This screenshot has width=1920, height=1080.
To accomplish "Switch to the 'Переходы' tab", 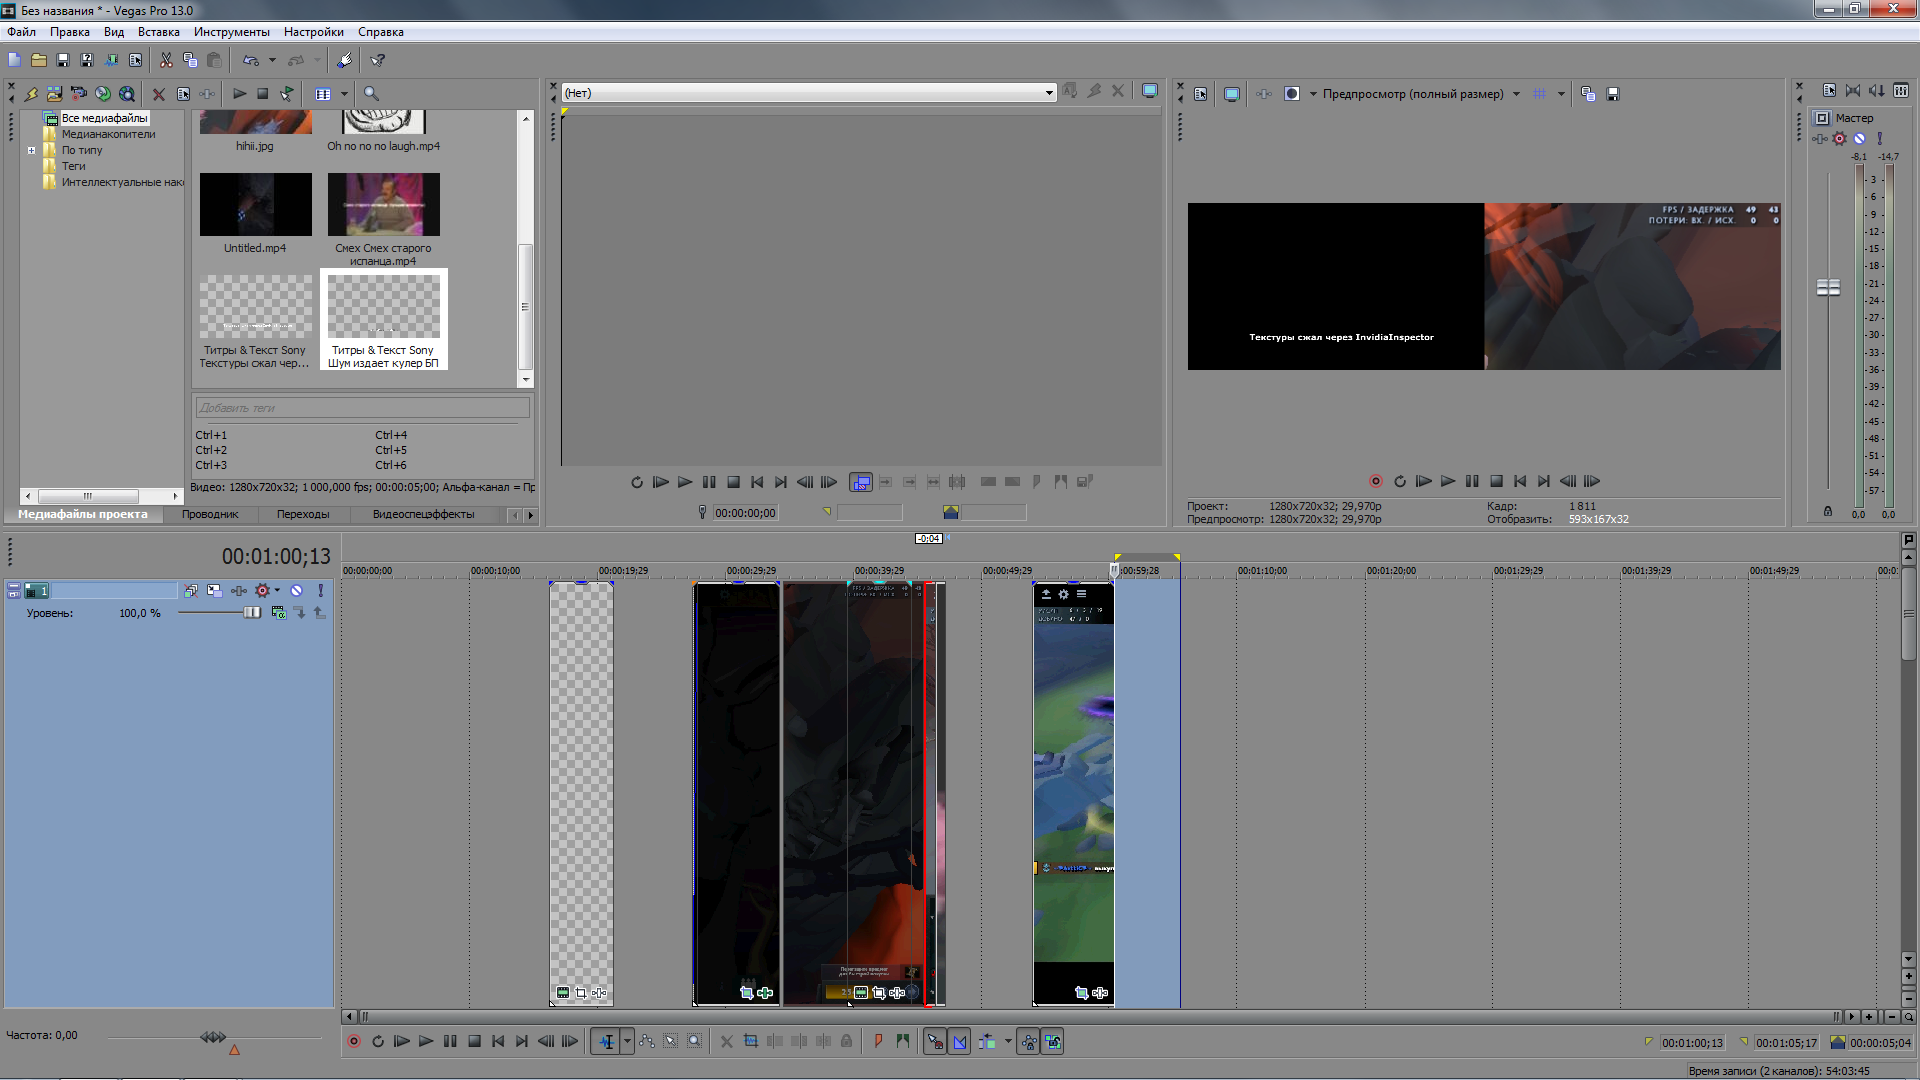I will point(303,514).
